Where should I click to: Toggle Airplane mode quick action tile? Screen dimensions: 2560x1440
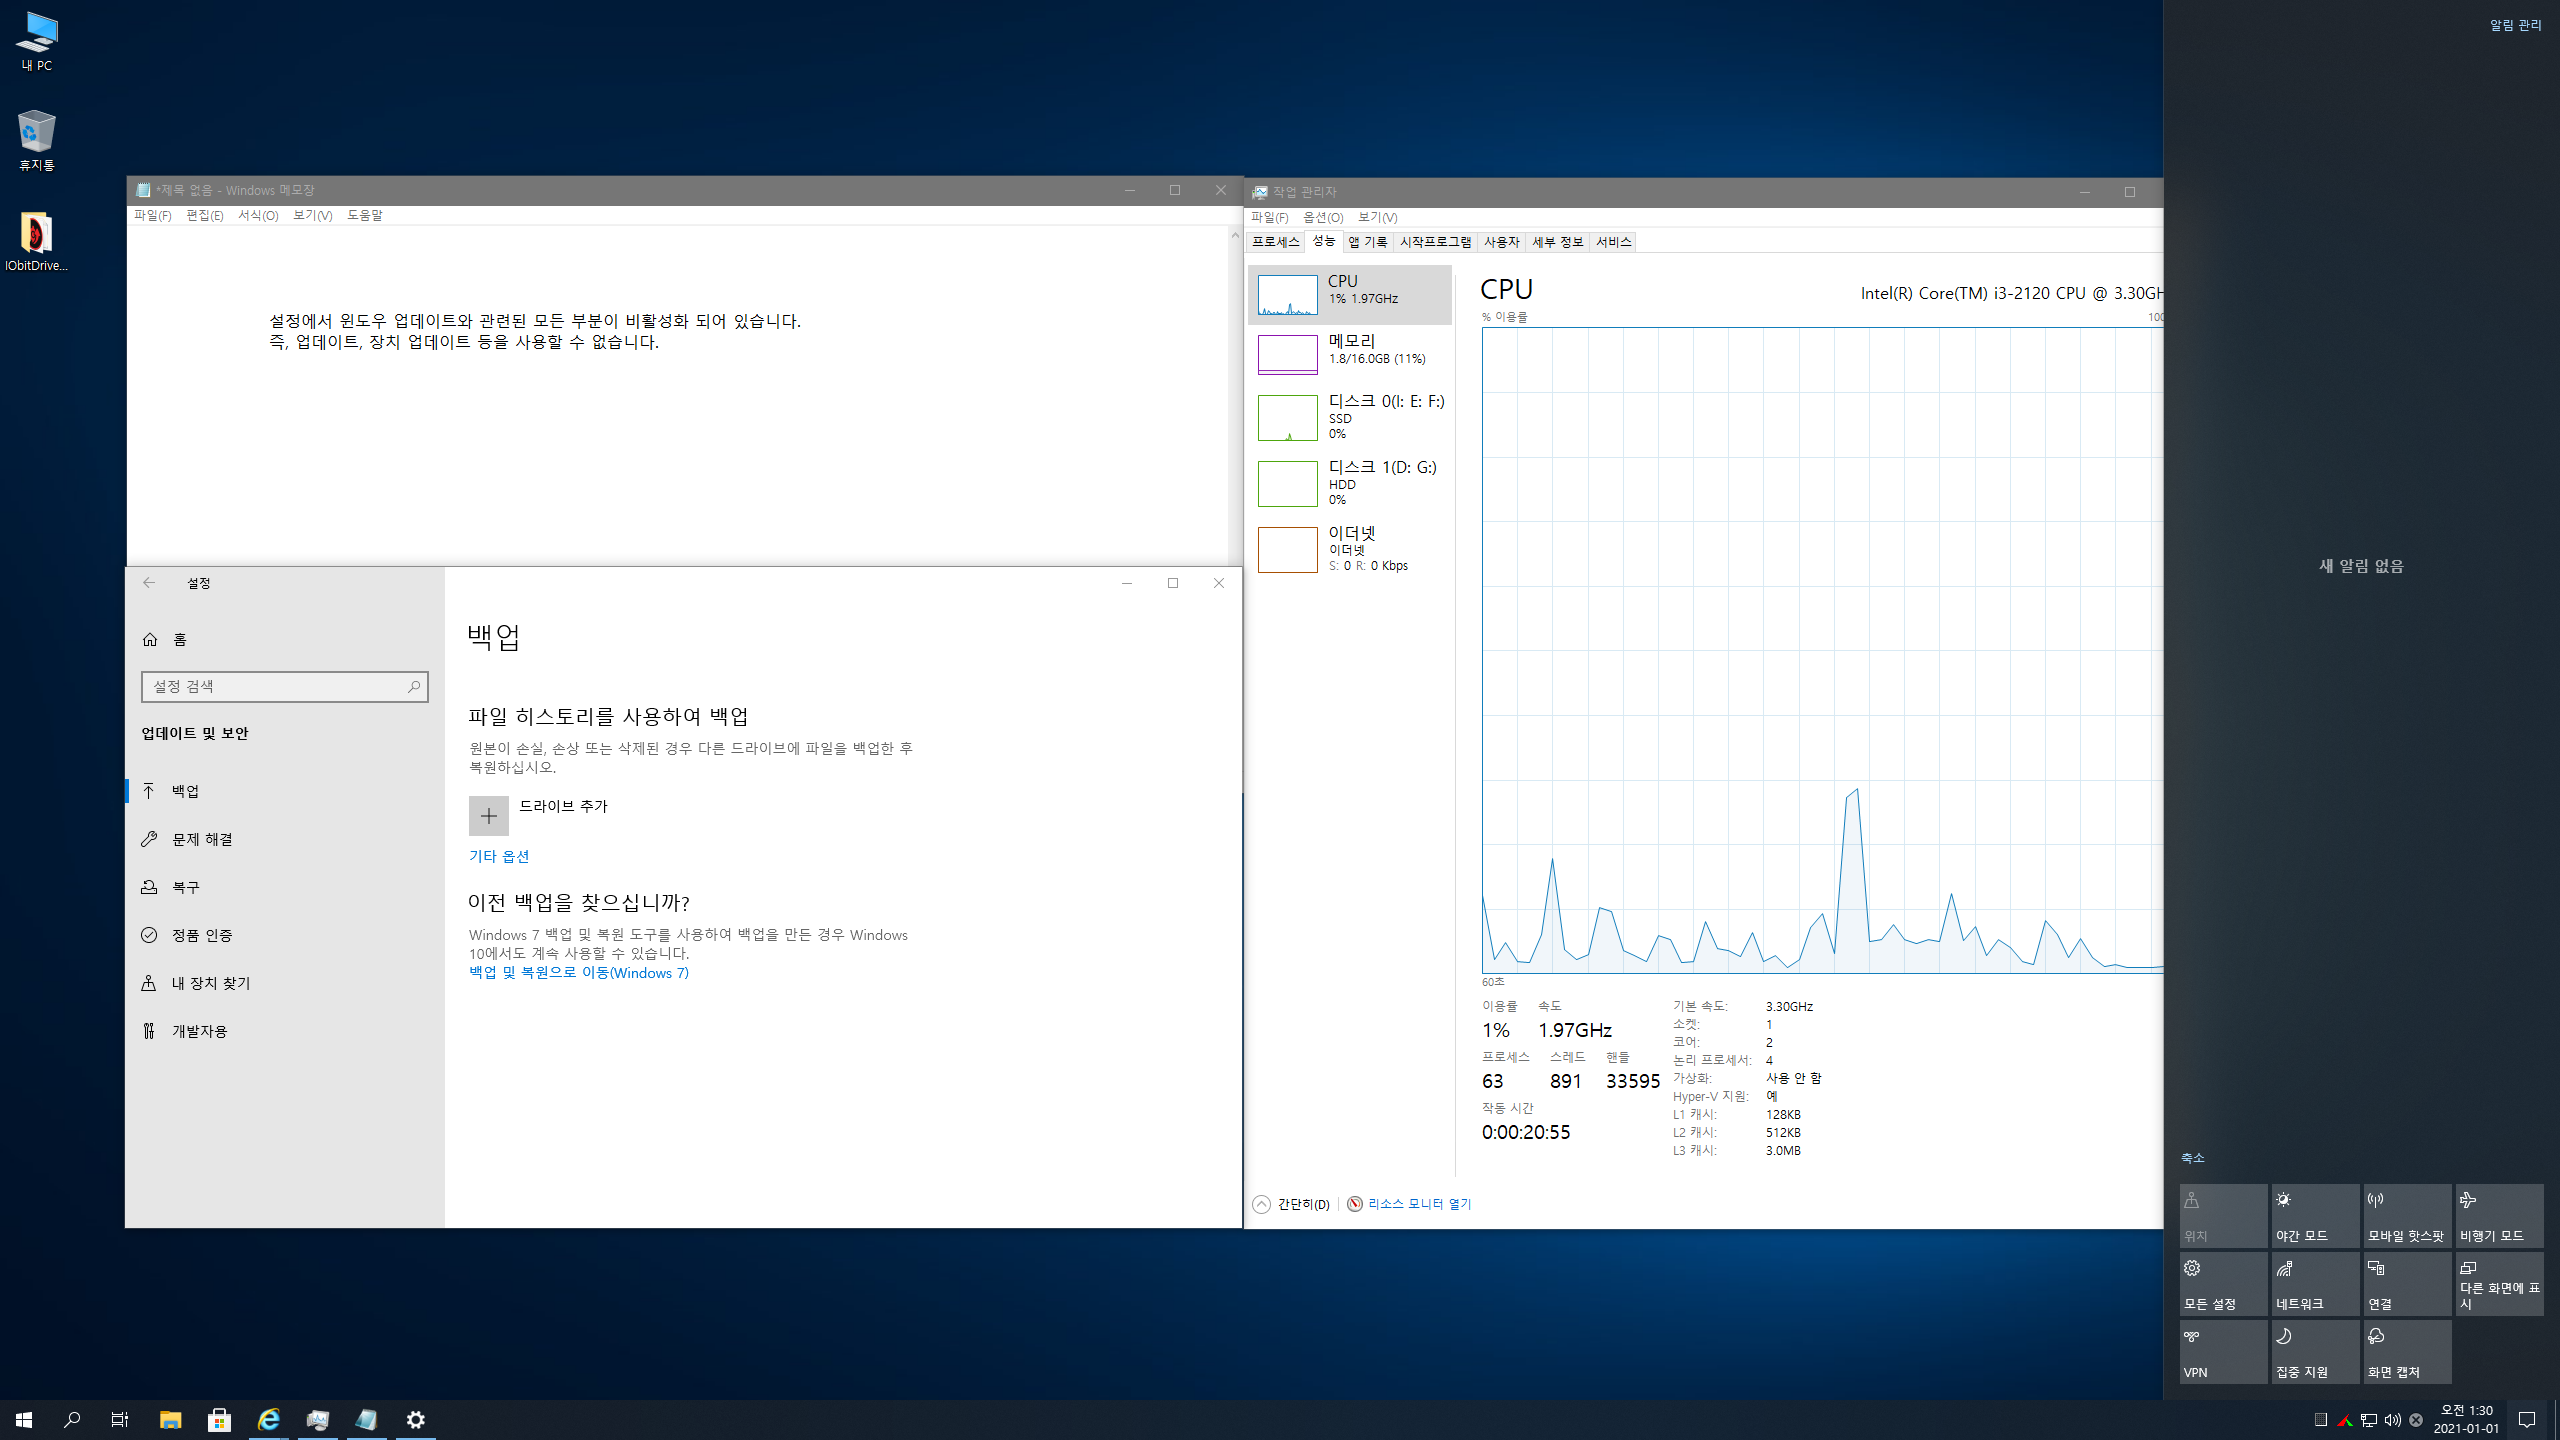(x=2498, y=1215)
